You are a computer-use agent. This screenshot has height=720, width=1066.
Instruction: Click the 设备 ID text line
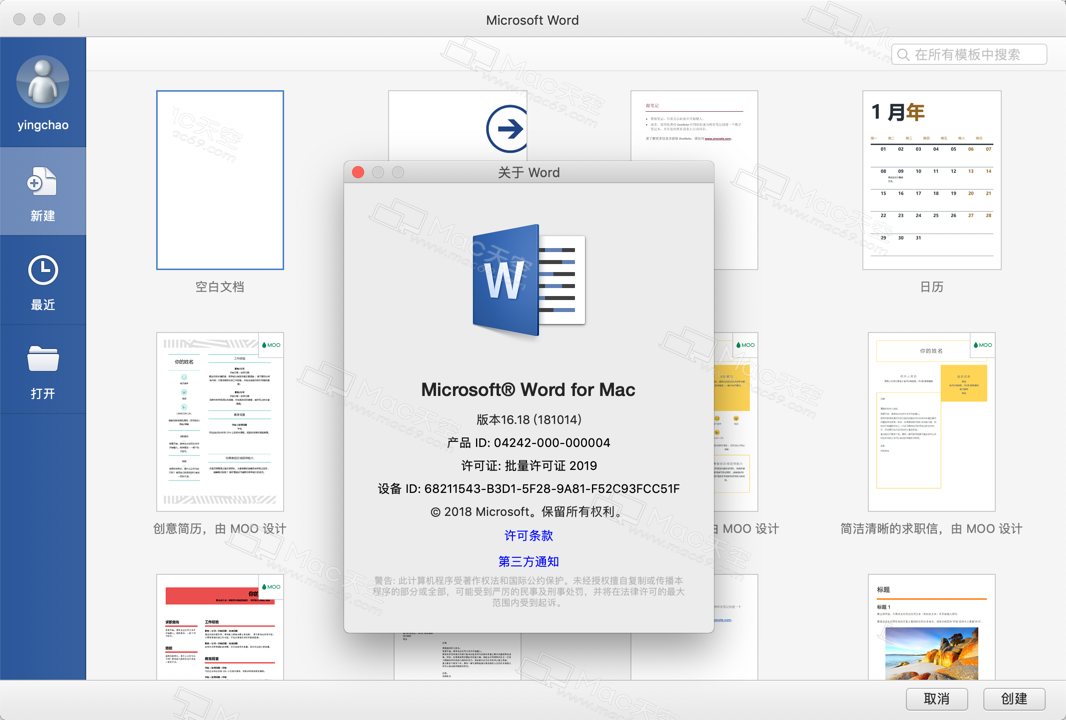click(x=528, y=489)
